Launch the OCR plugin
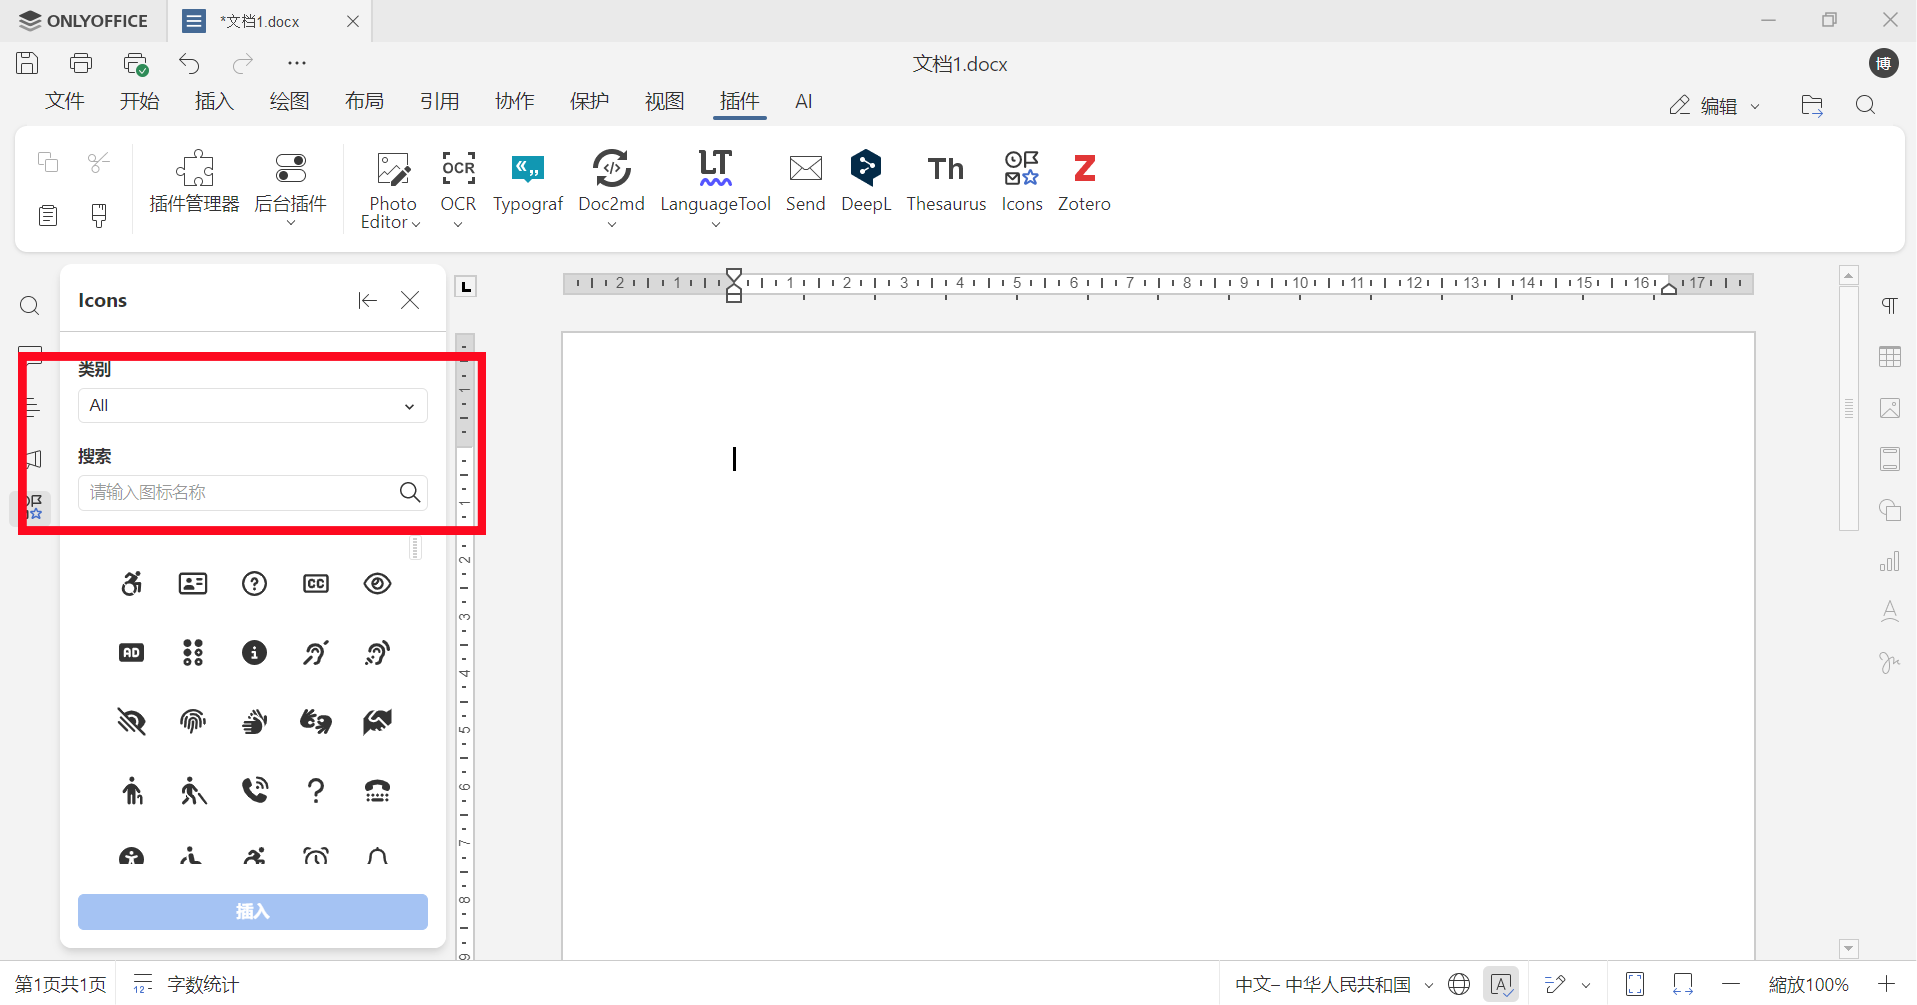This screenshot has width=1917, height=1005. [x=458, y=182]
